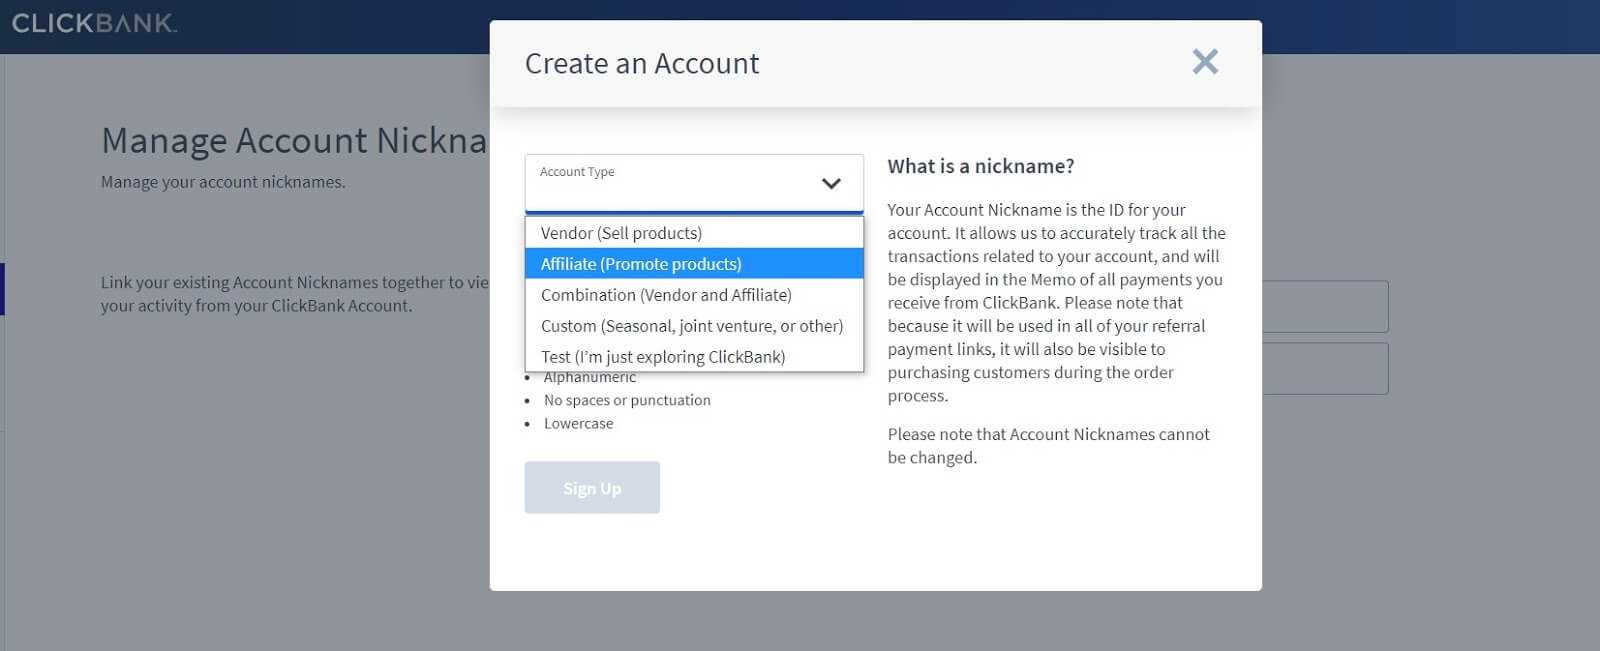Click the Manage Account Nicknames page heading
Image resolution: width=1600 pixels, height=651 pixels.
coord(294,140)
